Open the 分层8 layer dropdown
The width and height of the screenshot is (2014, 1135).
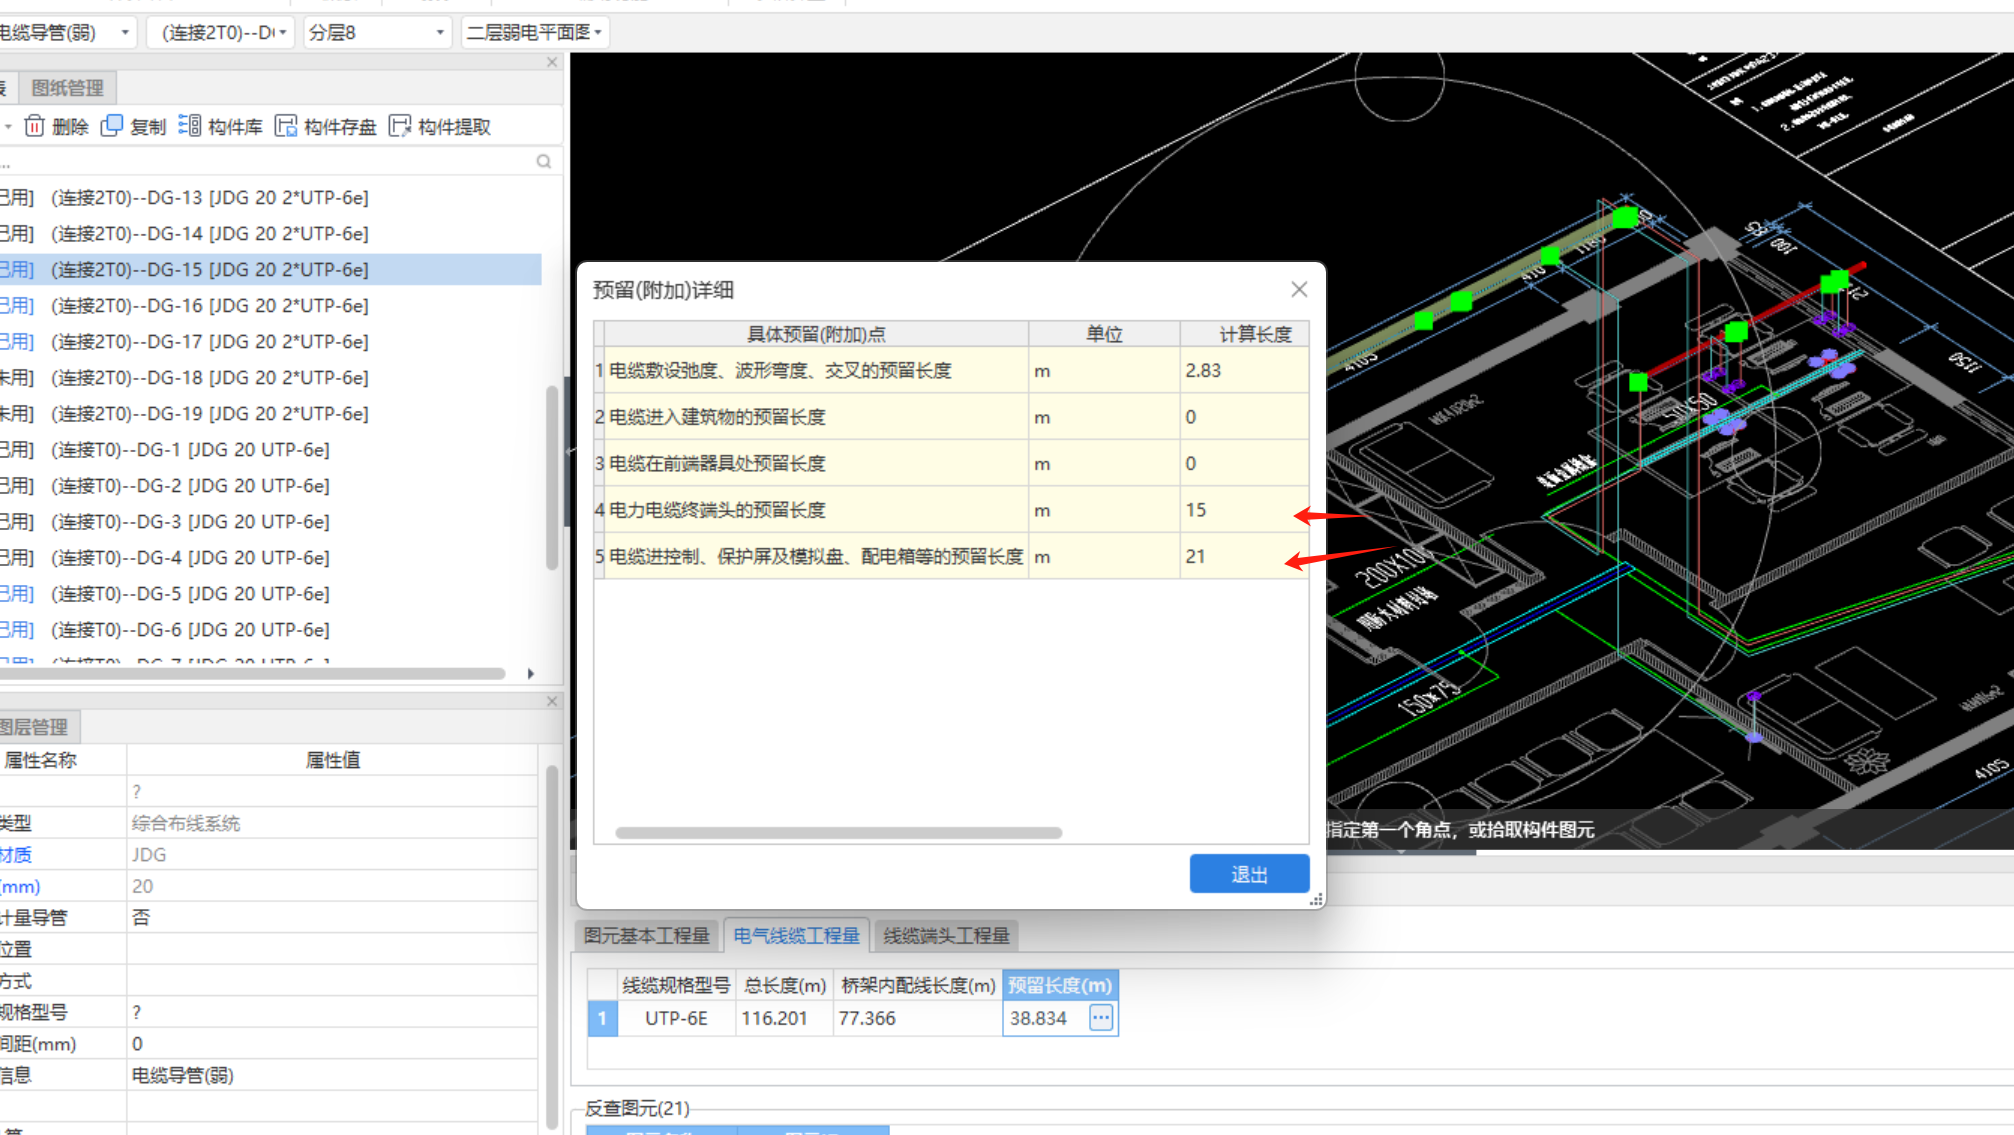(x=440, y=33)
